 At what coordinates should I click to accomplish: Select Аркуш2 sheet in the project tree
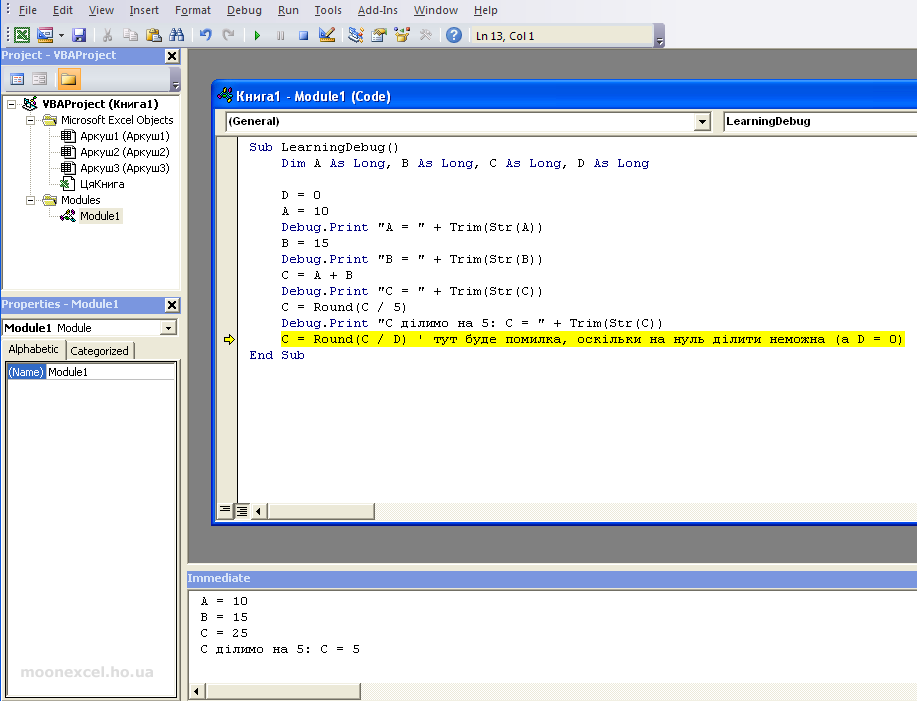click(x=124, y=152)
